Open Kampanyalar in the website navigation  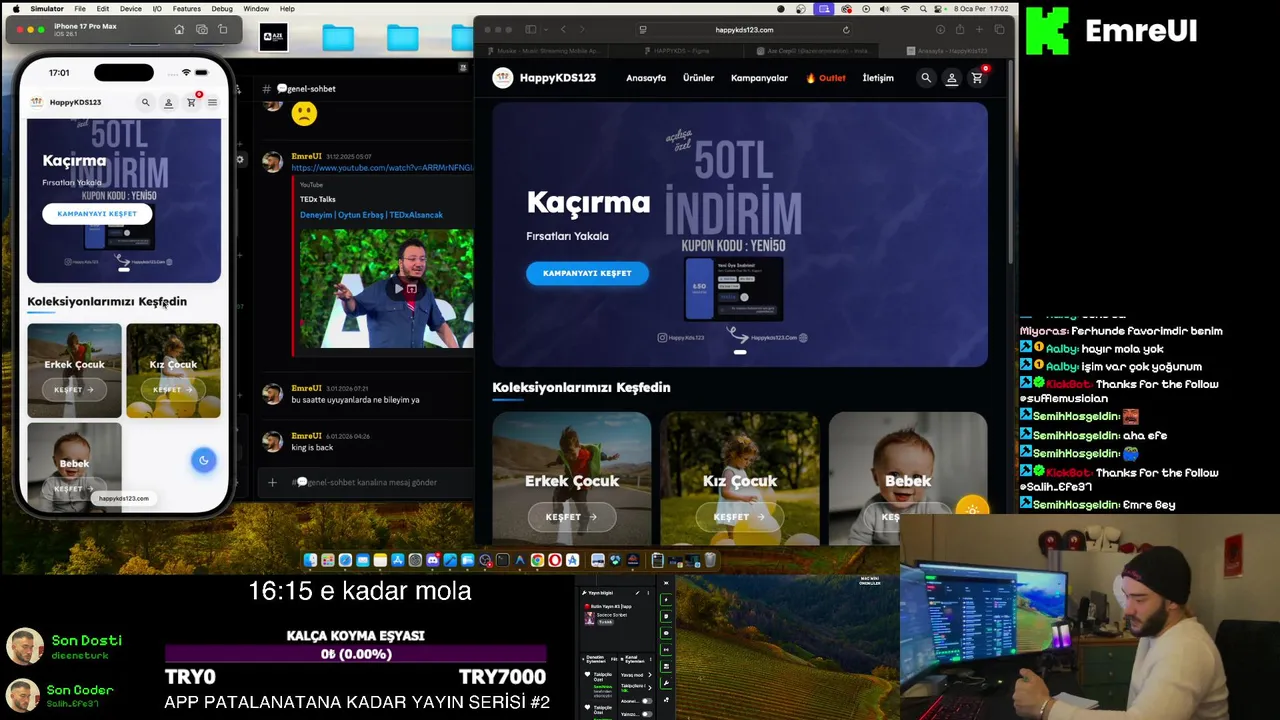click(x=759, y=78)
